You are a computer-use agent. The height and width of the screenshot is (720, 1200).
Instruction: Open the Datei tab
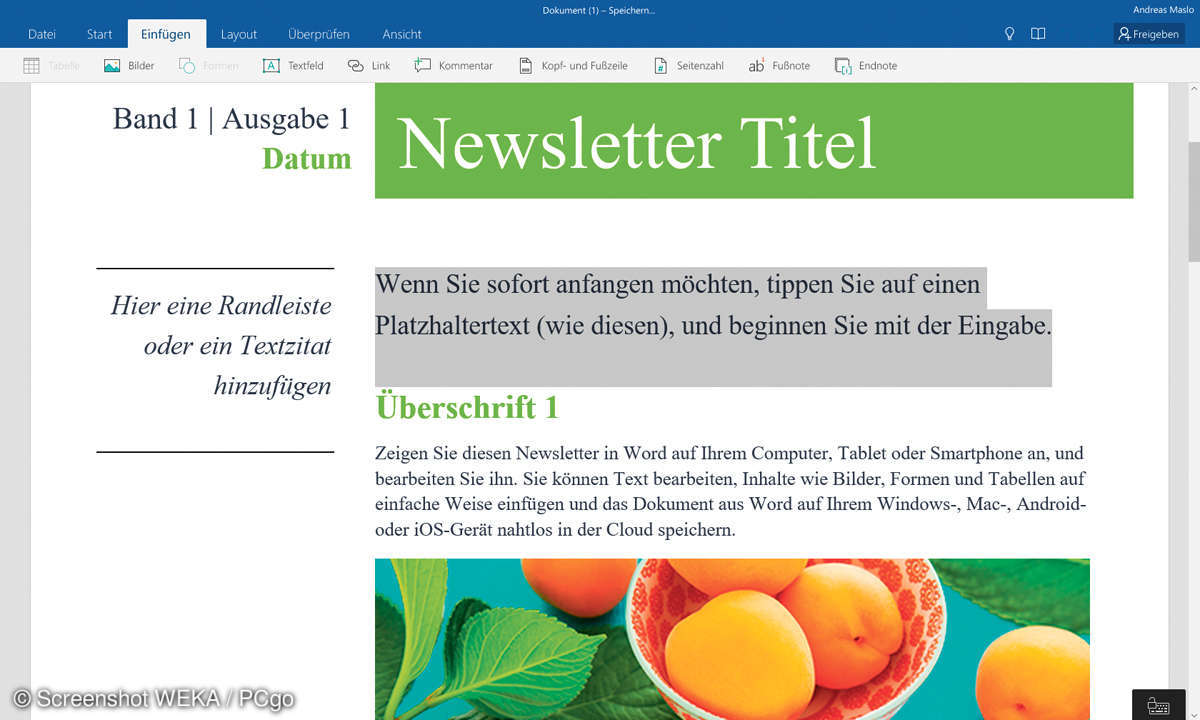tap(42, 34)
